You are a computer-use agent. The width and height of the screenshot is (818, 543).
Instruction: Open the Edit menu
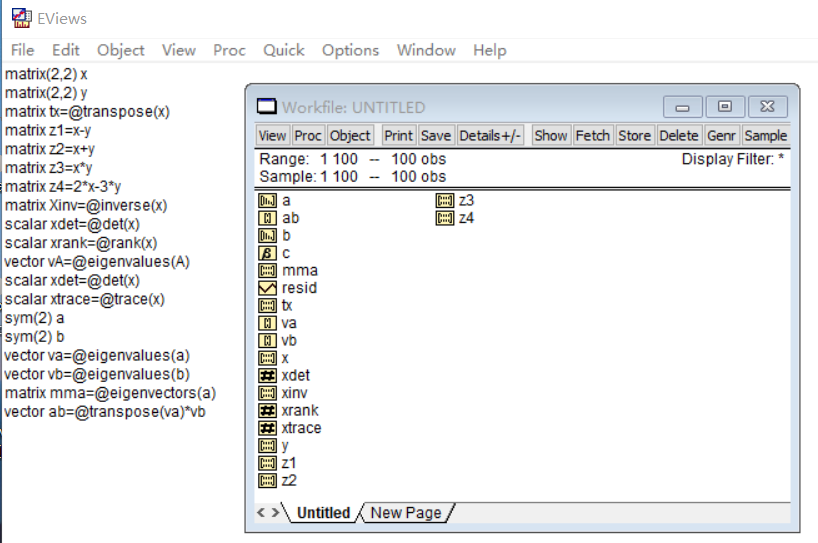[x=66, y=50]
